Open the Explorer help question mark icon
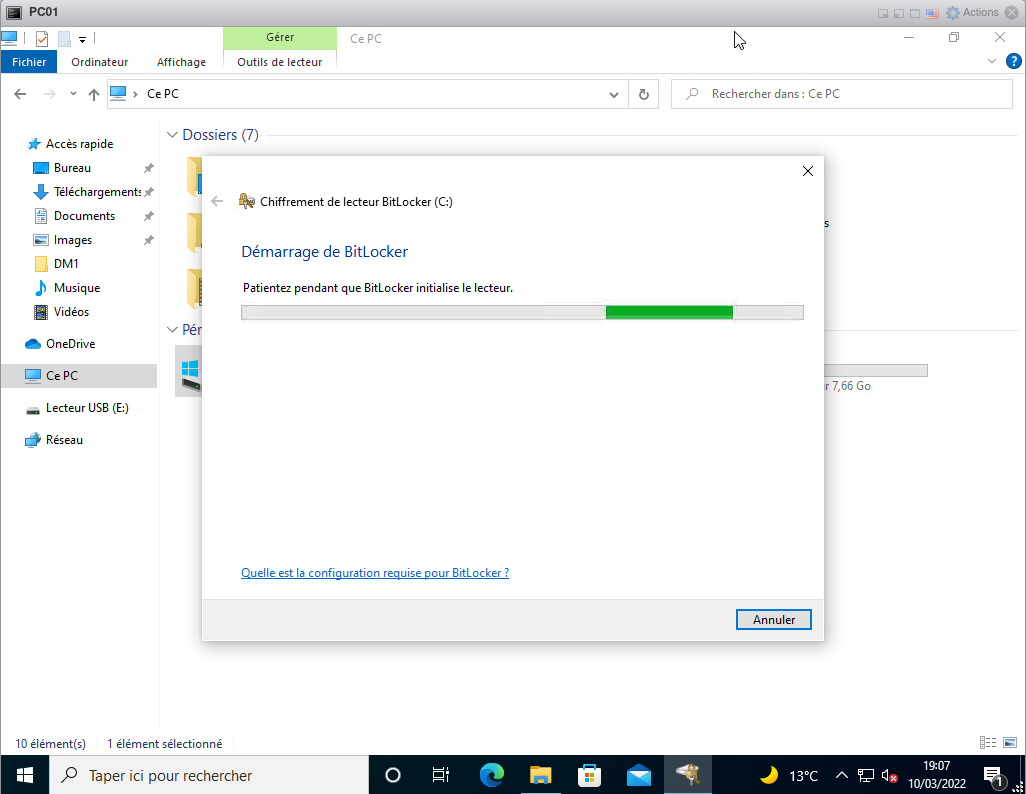This screenshot has width=1026, height=794. [1013, 61]
